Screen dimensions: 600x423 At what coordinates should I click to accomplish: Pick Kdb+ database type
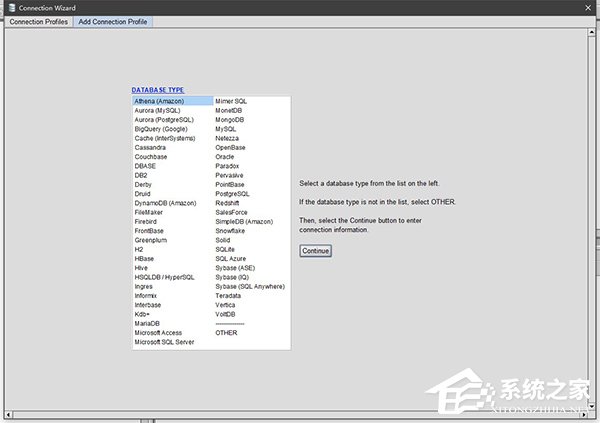click(x=142, y=314)
